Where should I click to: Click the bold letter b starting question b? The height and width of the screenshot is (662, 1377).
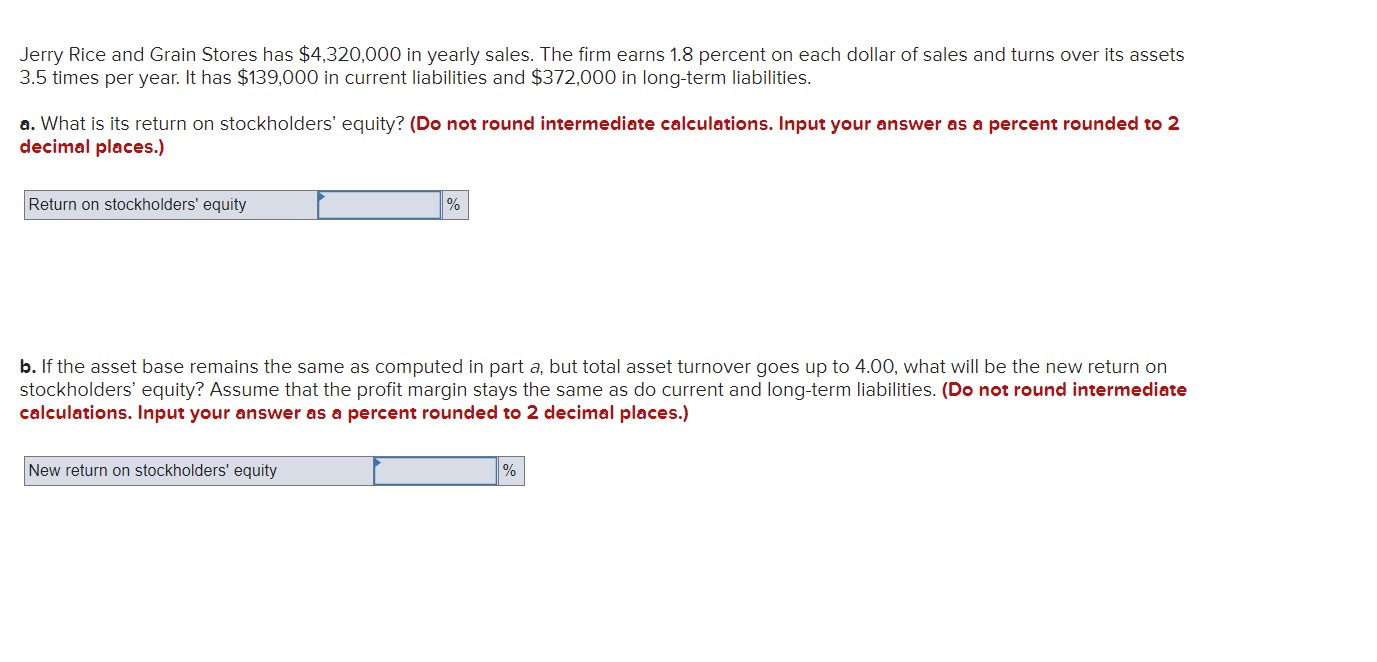point(24,366)
